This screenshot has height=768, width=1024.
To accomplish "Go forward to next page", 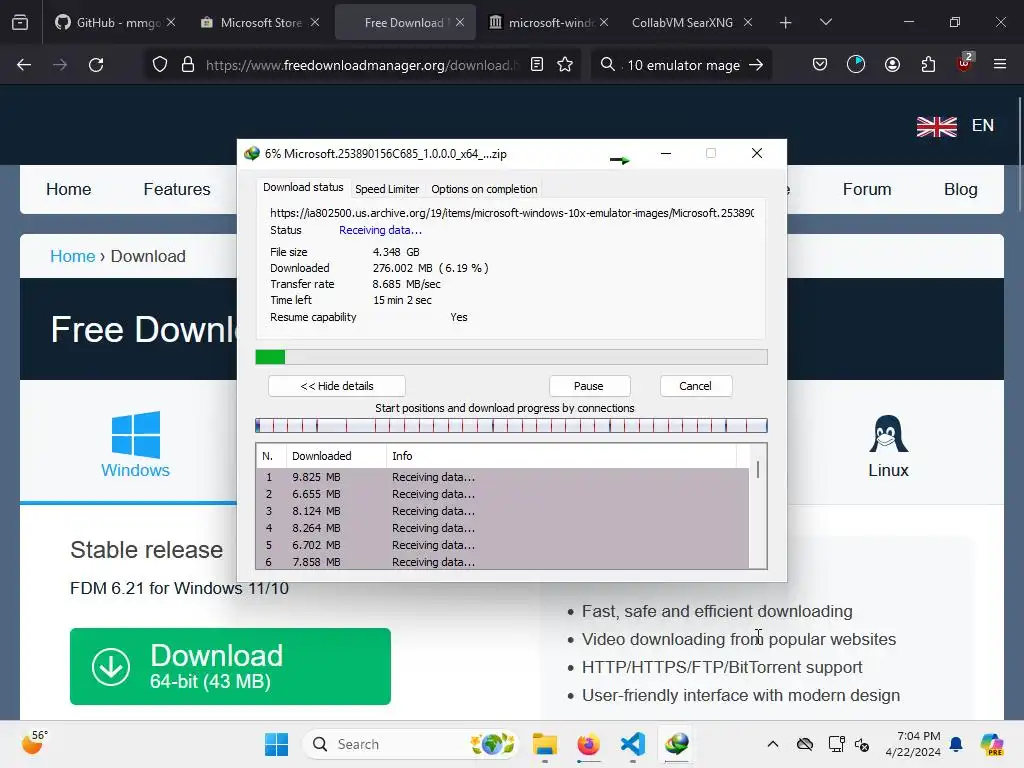I will click(x=60, y=65).
